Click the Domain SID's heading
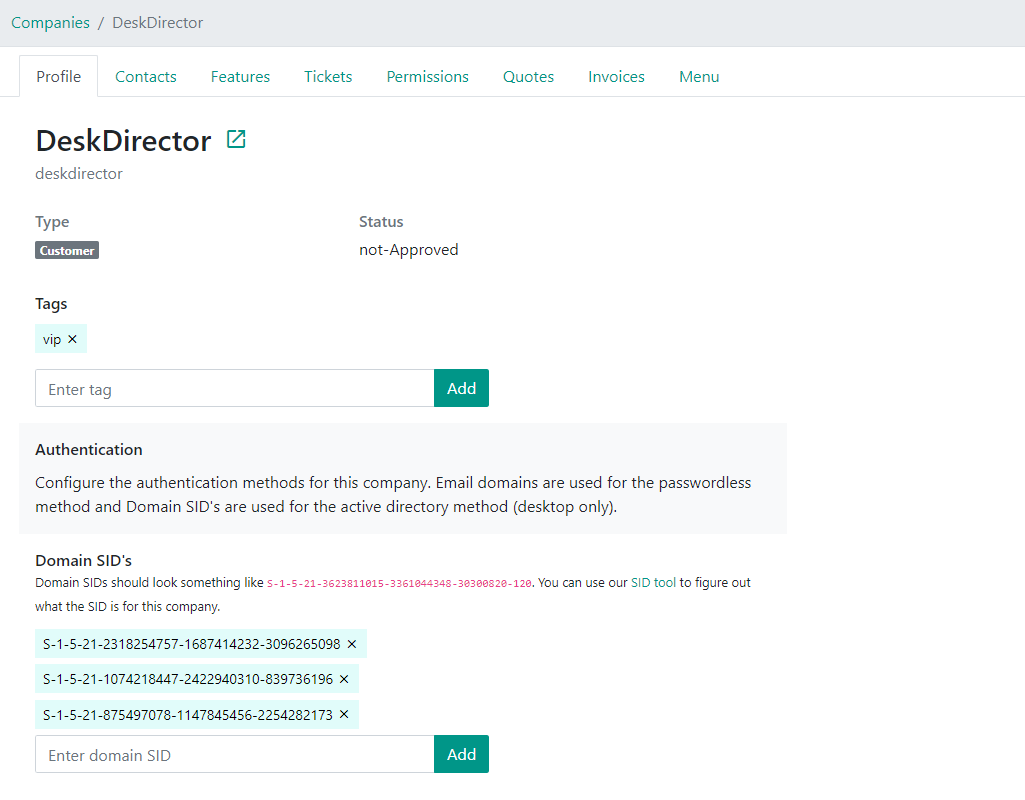Viewport: 1025px width, 800px height. coord(84,561)
